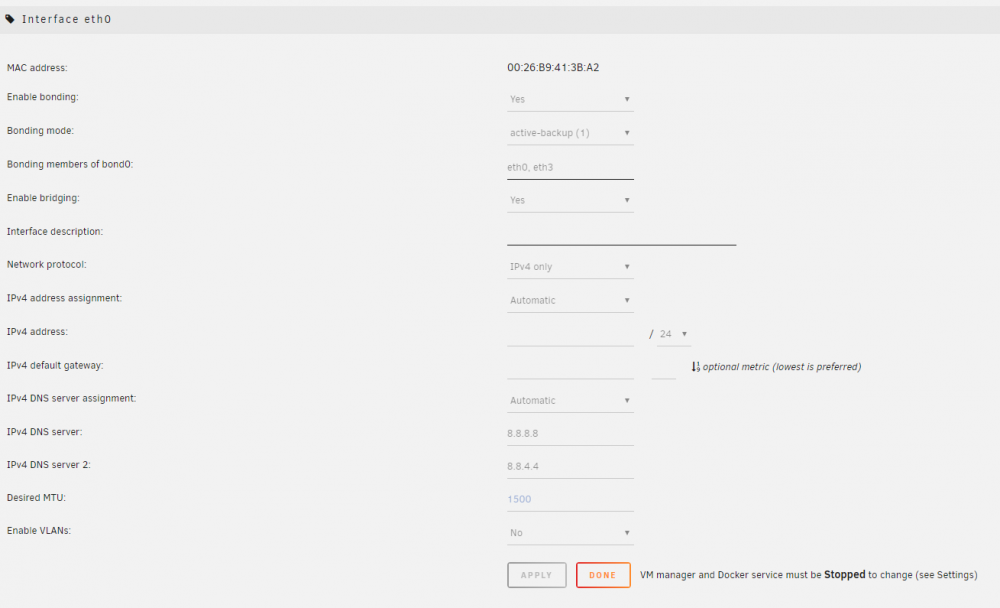Viewport: 1000px width, 608px height.
Task: Click the metric sort icon by optional metric
Action: point(695,367)
